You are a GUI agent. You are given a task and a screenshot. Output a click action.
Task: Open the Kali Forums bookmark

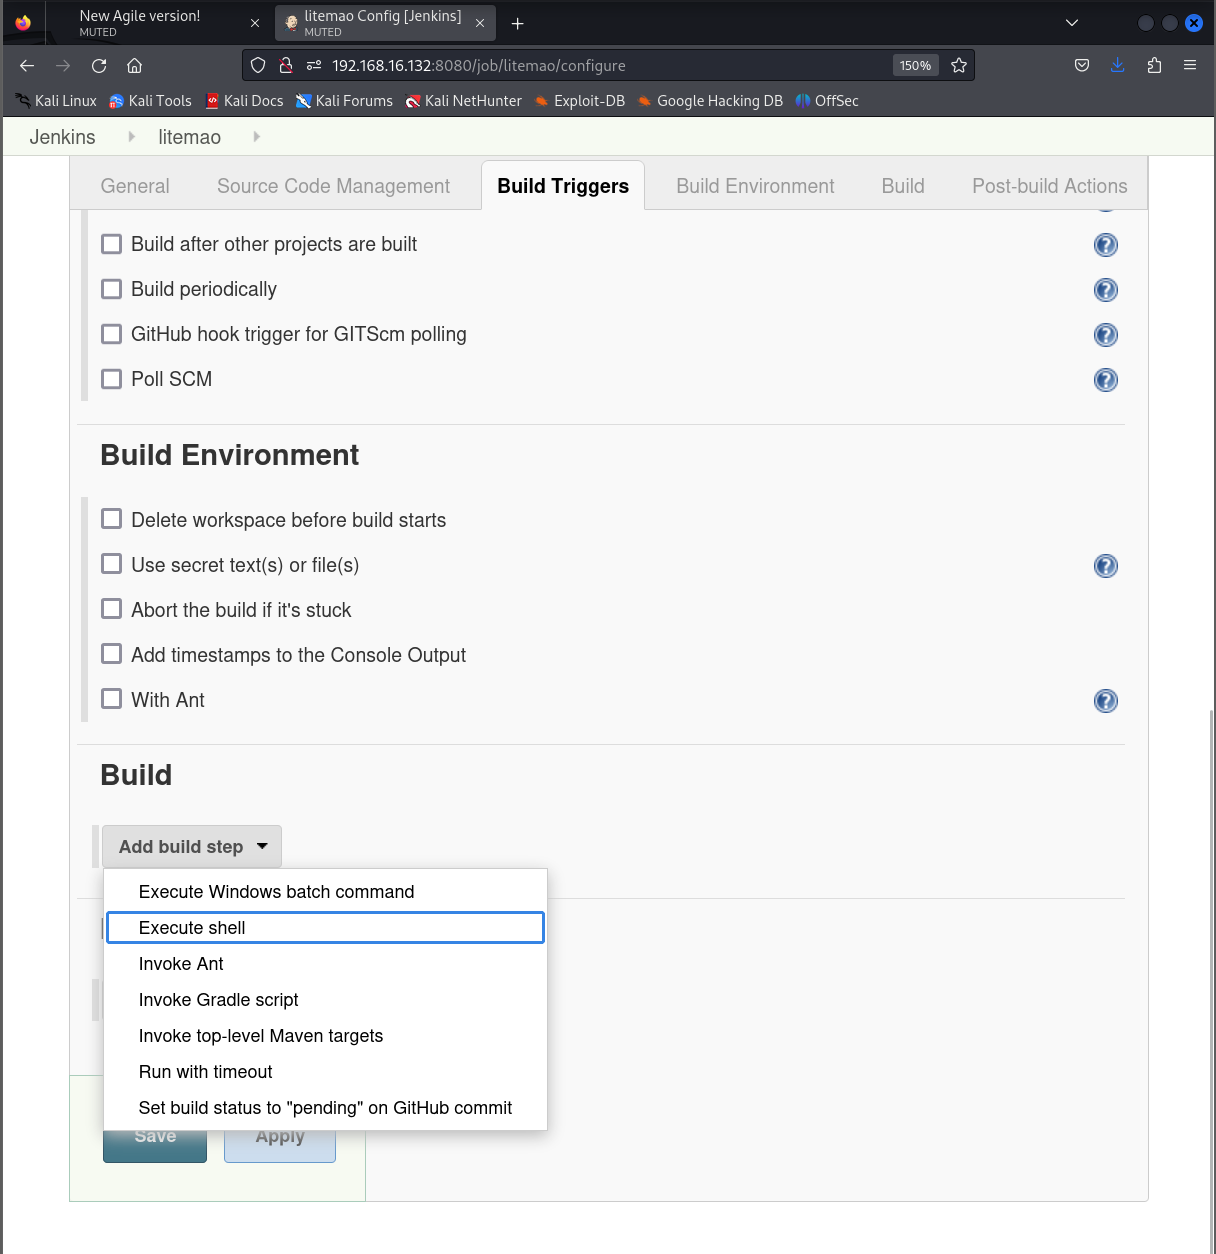(x=344, y=101)
